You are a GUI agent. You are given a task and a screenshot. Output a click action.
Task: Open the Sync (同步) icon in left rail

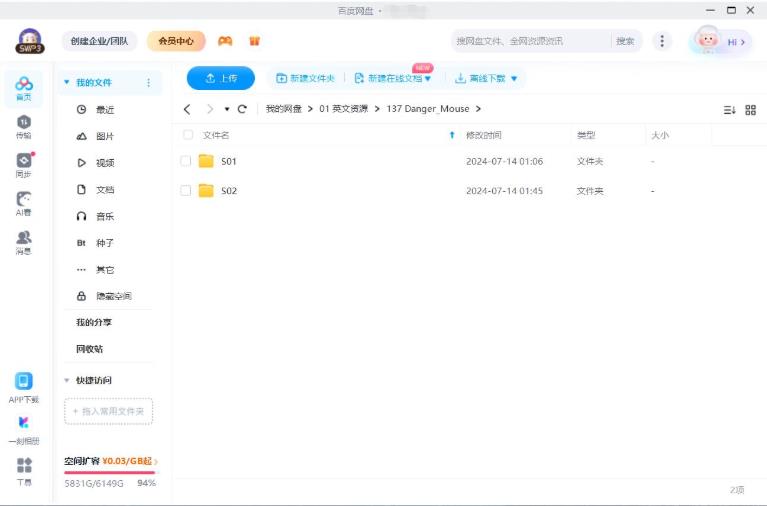(23, 165)
